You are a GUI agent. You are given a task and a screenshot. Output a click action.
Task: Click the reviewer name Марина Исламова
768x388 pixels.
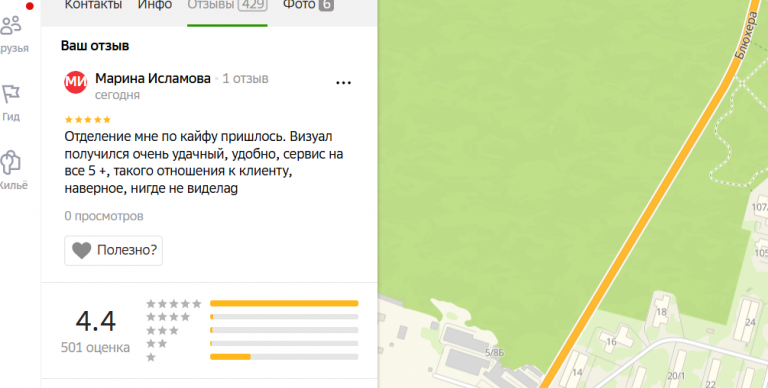[153, 78]
